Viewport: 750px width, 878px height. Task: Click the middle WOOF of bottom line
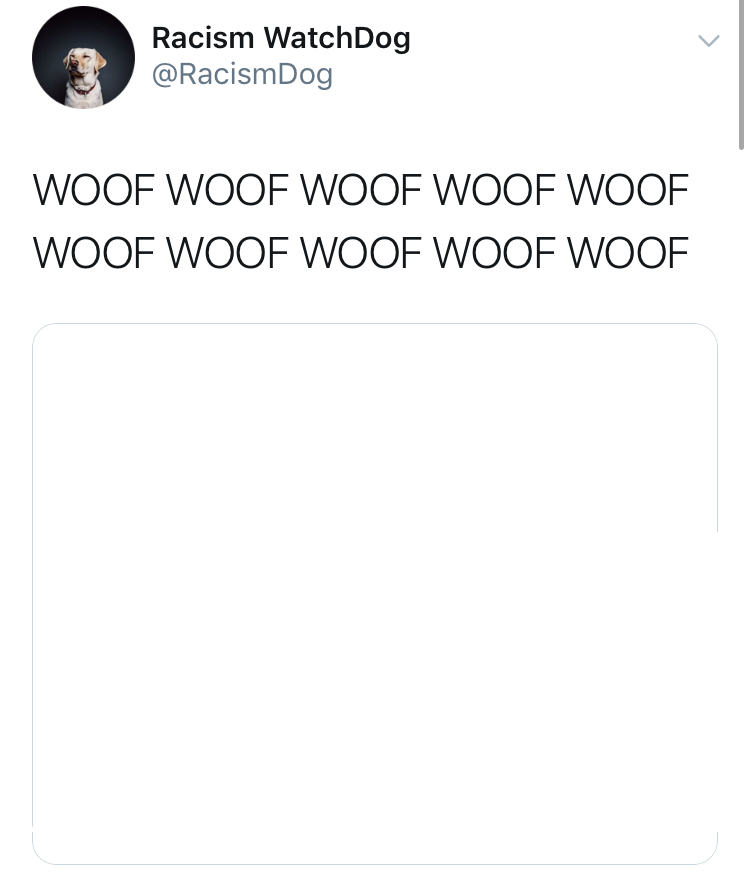(361, 253)
